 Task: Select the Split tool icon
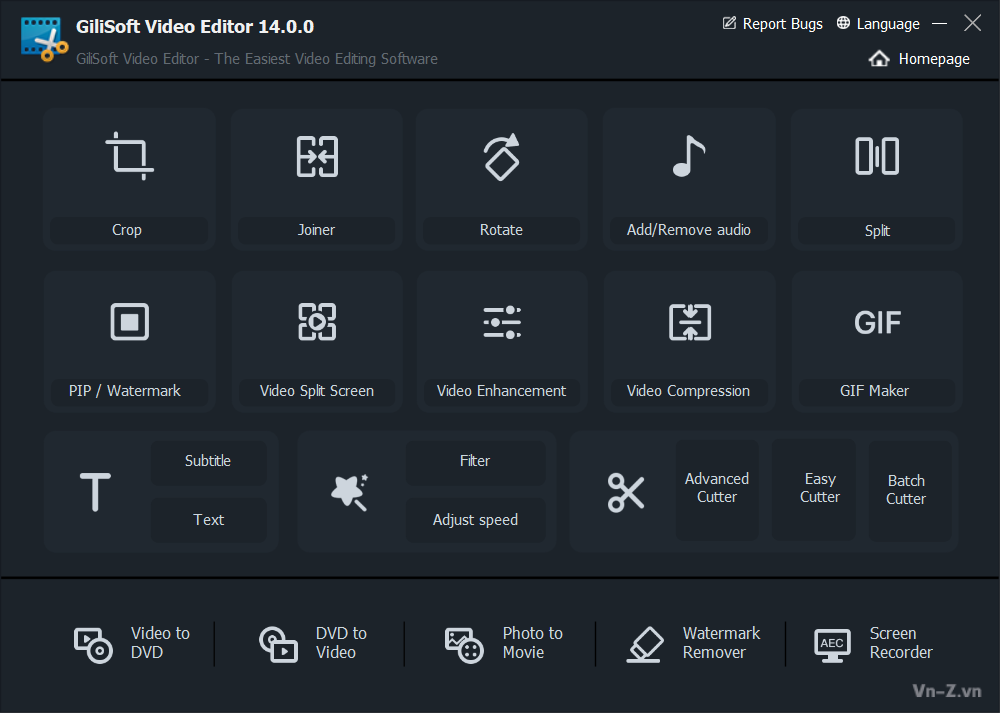[877, 157]
